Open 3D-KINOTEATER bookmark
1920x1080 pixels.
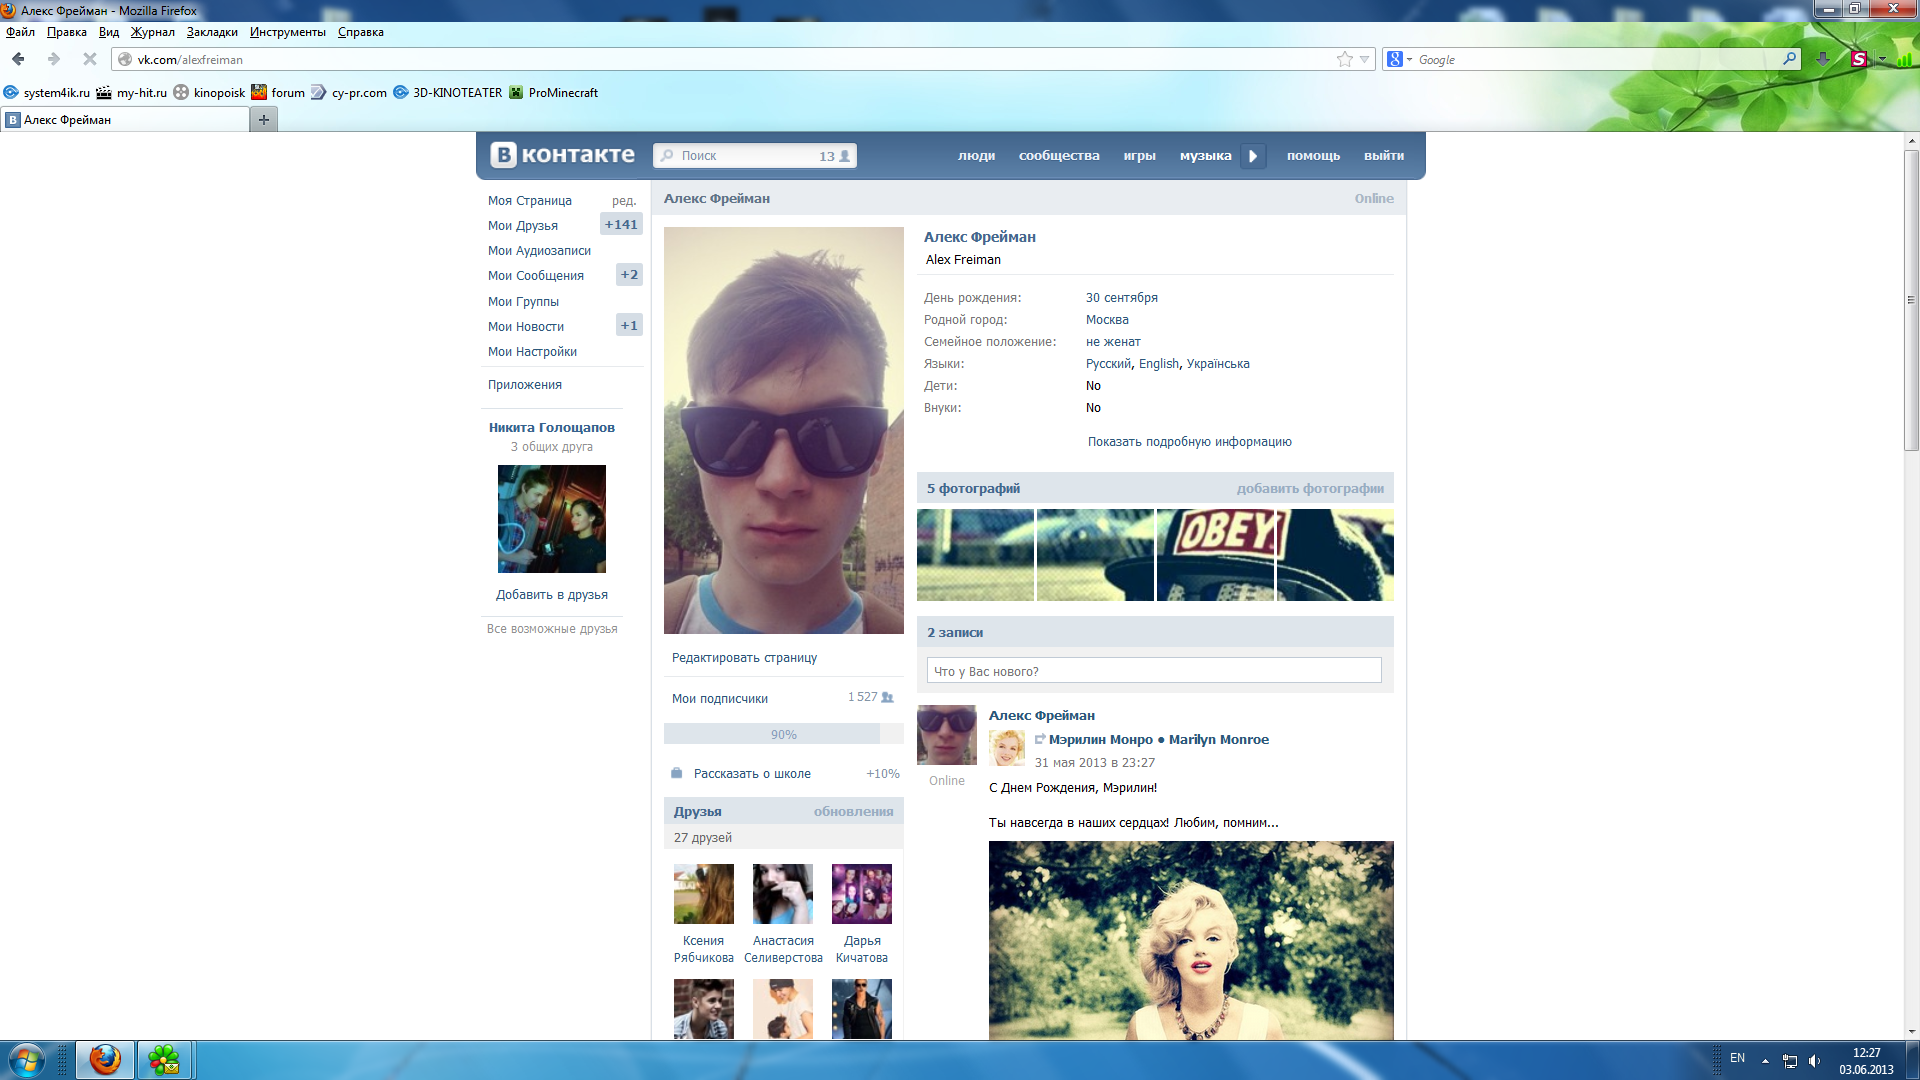coord(448,92)
